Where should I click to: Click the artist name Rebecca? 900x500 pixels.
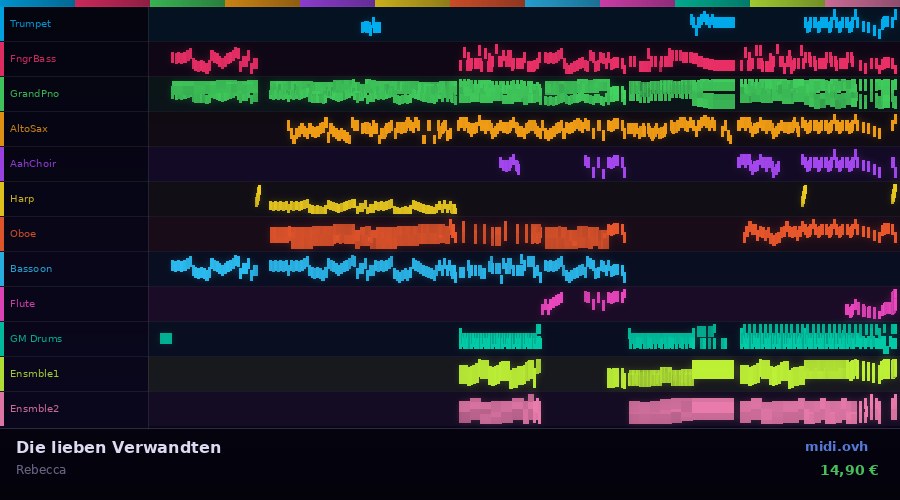coord(41,470)
